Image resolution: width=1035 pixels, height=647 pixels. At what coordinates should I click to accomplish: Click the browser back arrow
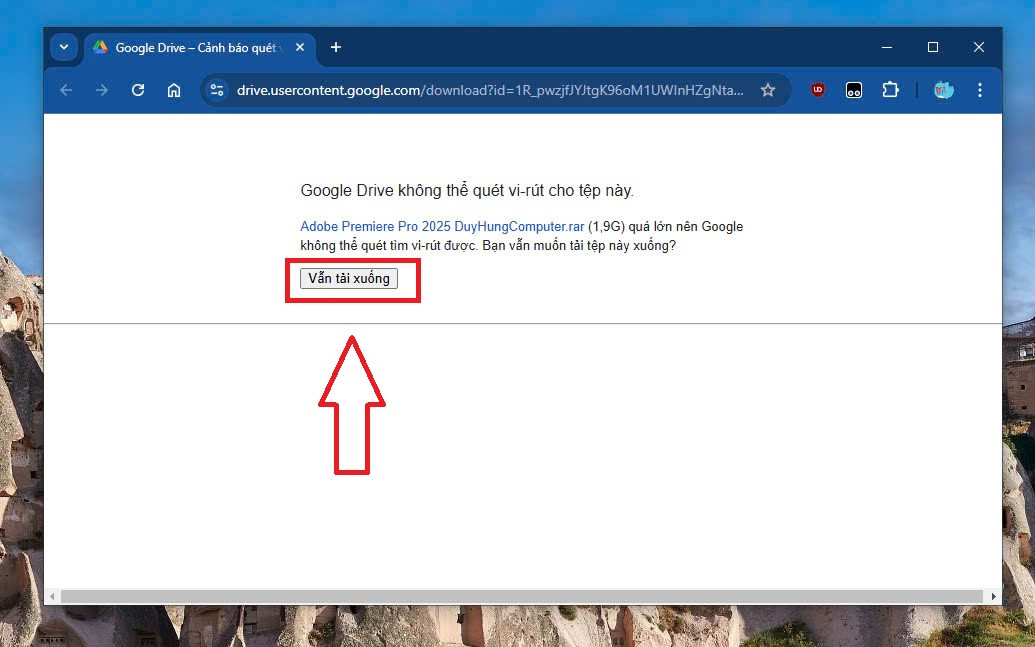(x=66, y=90)
